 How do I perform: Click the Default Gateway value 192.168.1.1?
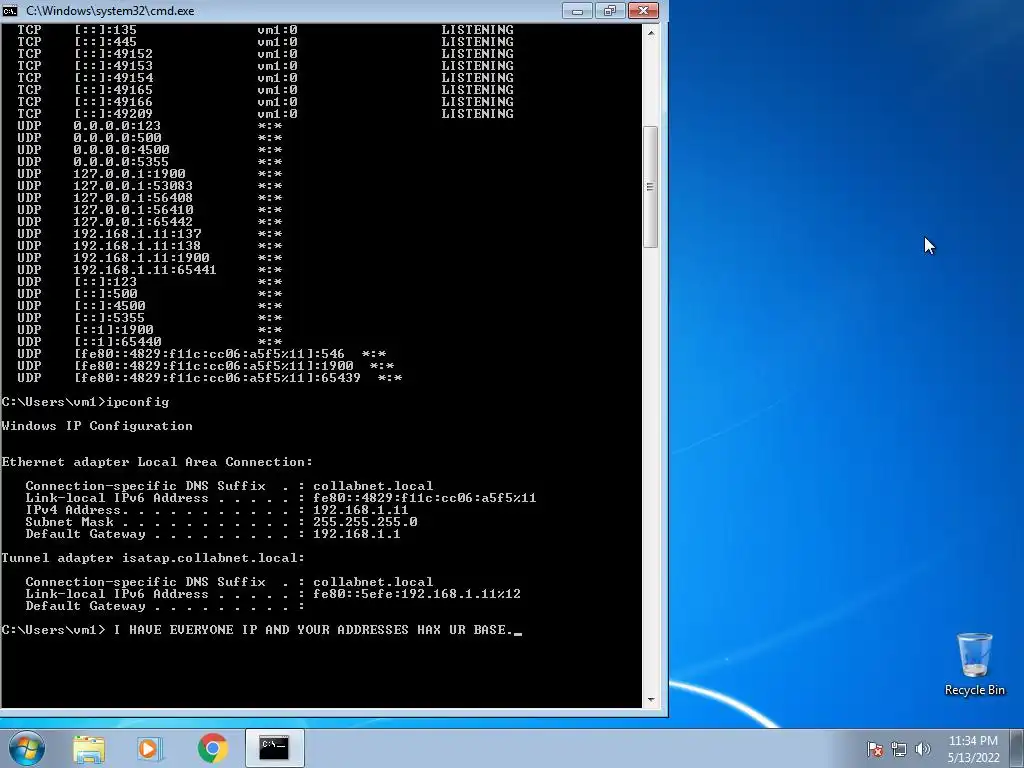357,534
